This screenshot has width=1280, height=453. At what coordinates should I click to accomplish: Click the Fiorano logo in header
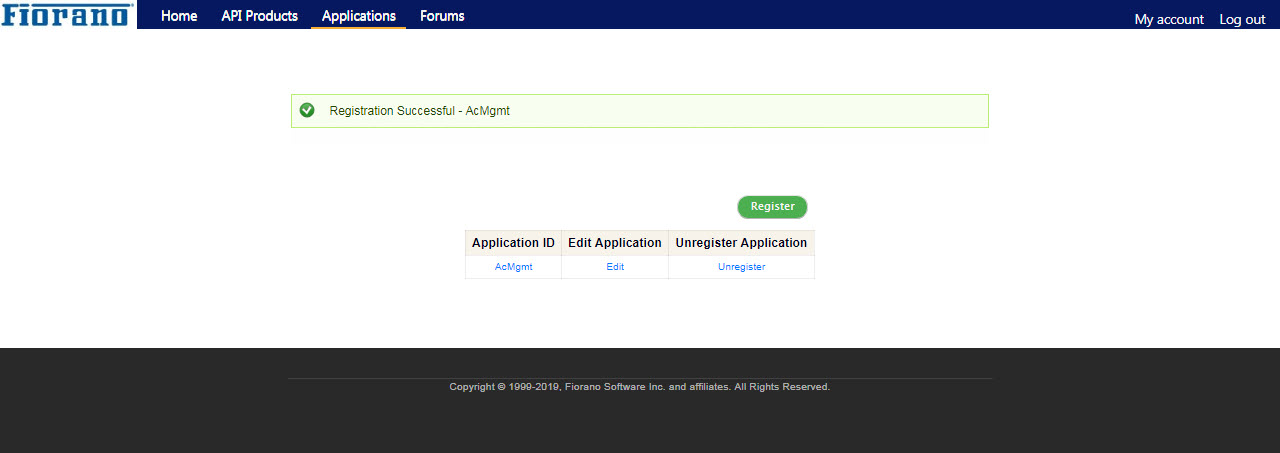67,14
